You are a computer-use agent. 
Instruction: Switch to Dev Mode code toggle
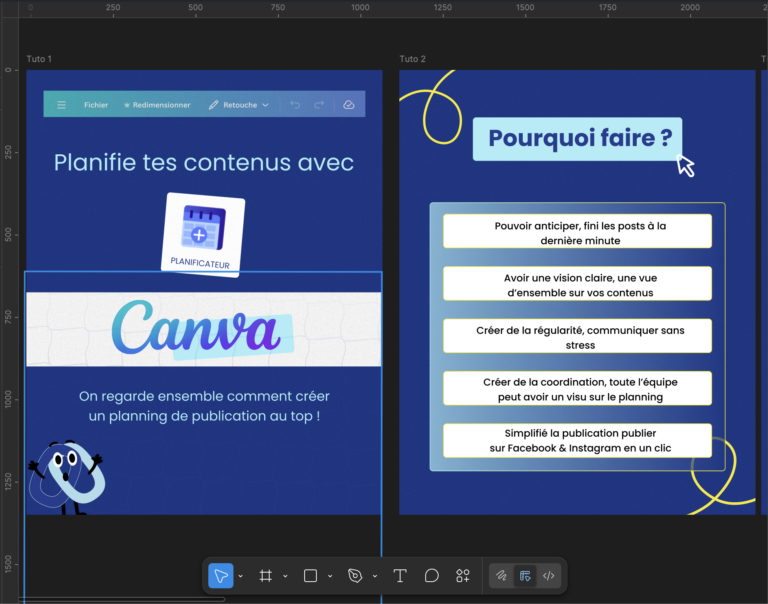click(549, 576)
